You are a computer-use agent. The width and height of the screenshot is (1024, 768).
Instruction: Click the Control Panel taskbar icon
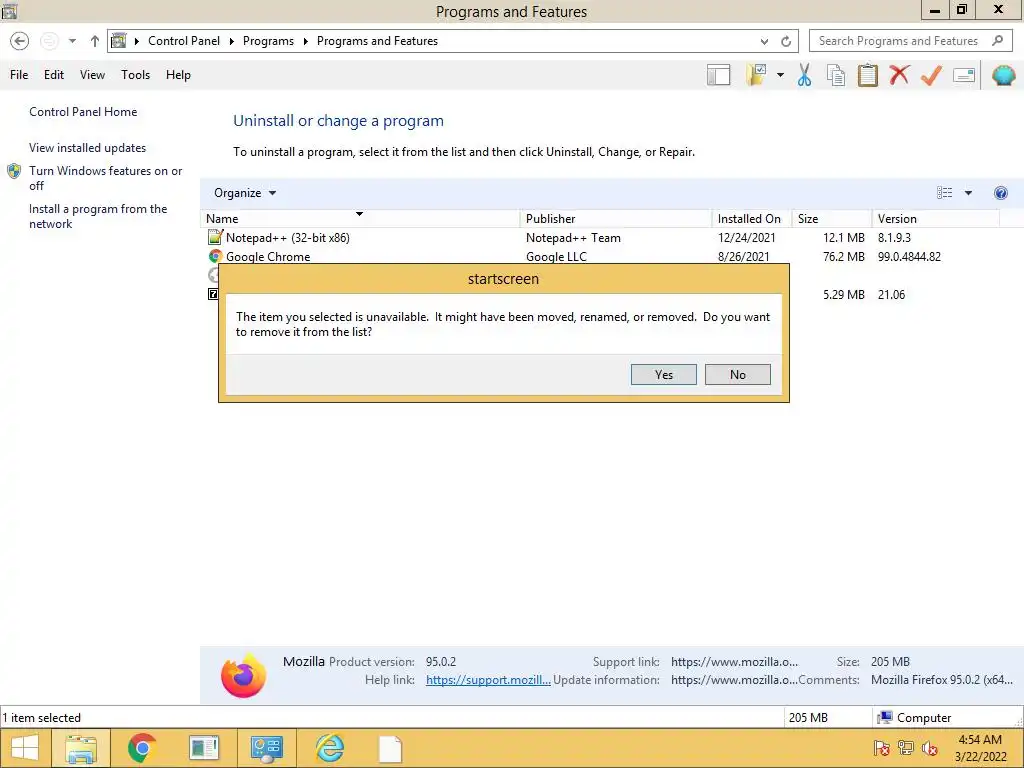tap(267, 749)
